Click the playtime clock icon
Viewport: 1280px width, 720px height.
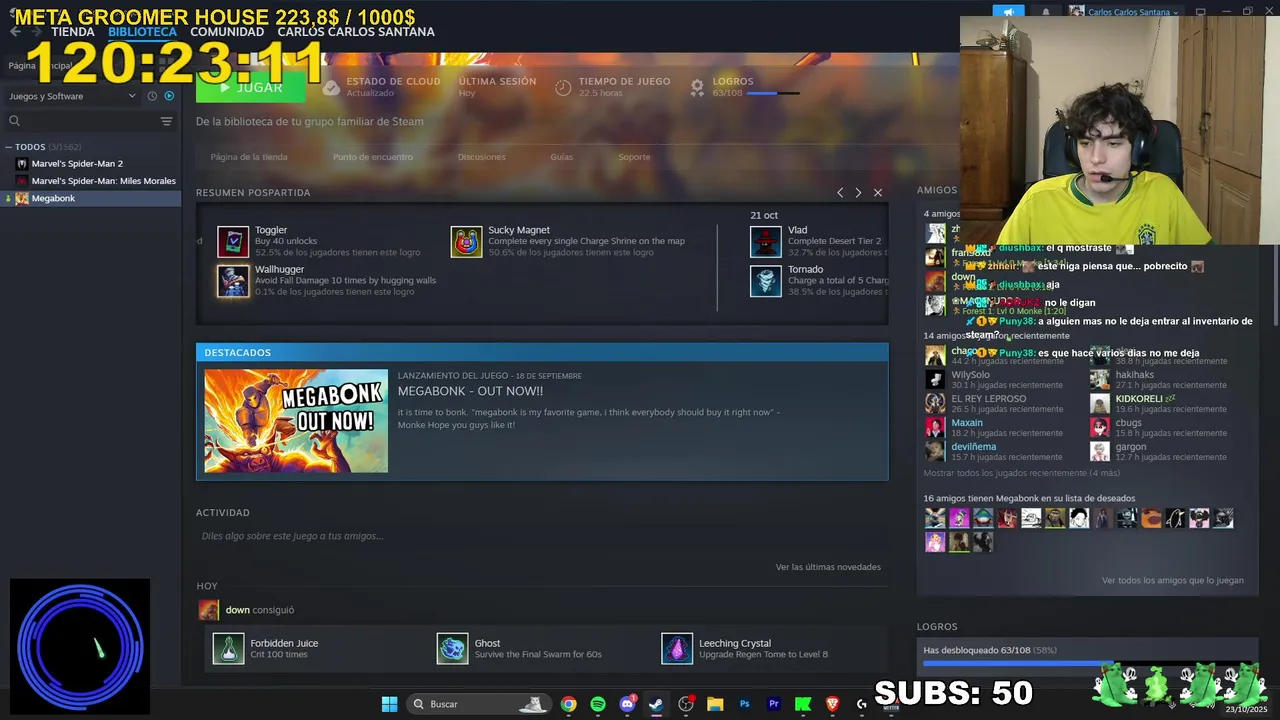coord(563,87)
